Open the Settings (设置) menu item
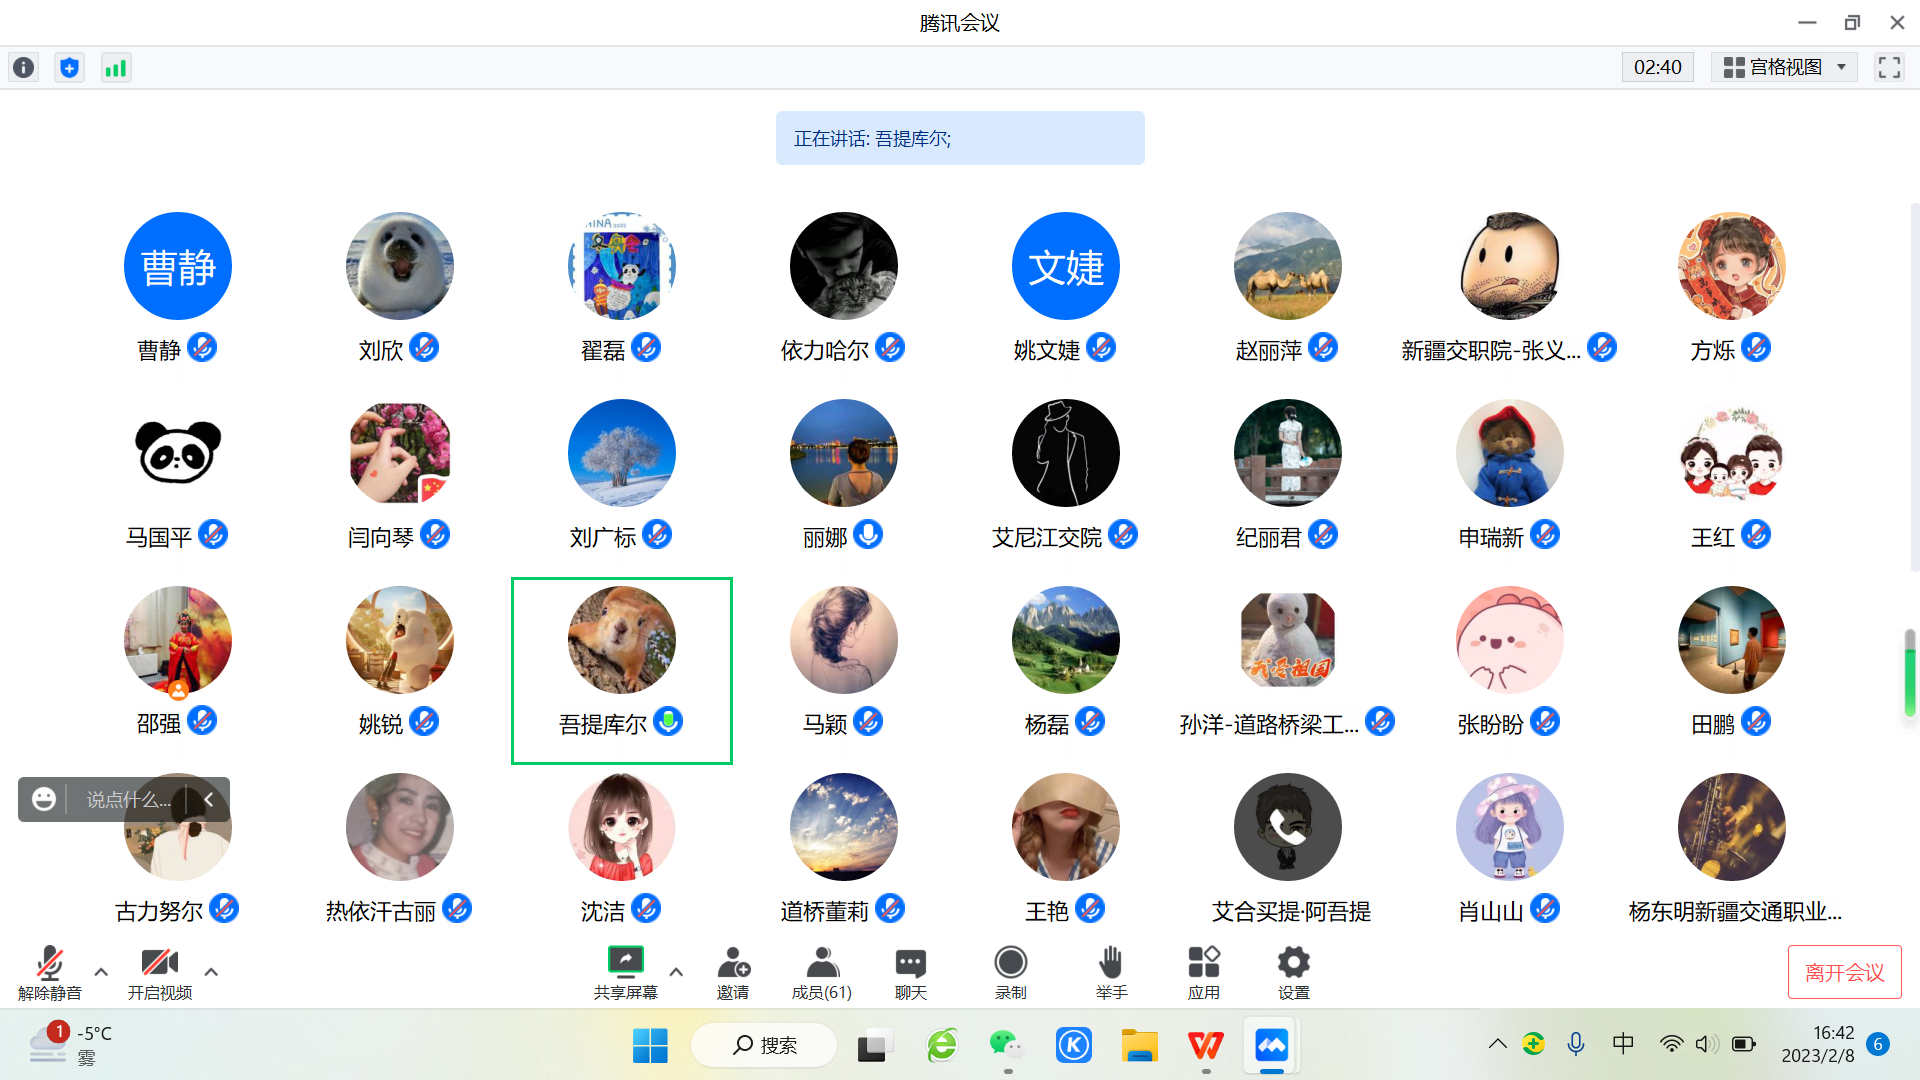 [1293, 964]
